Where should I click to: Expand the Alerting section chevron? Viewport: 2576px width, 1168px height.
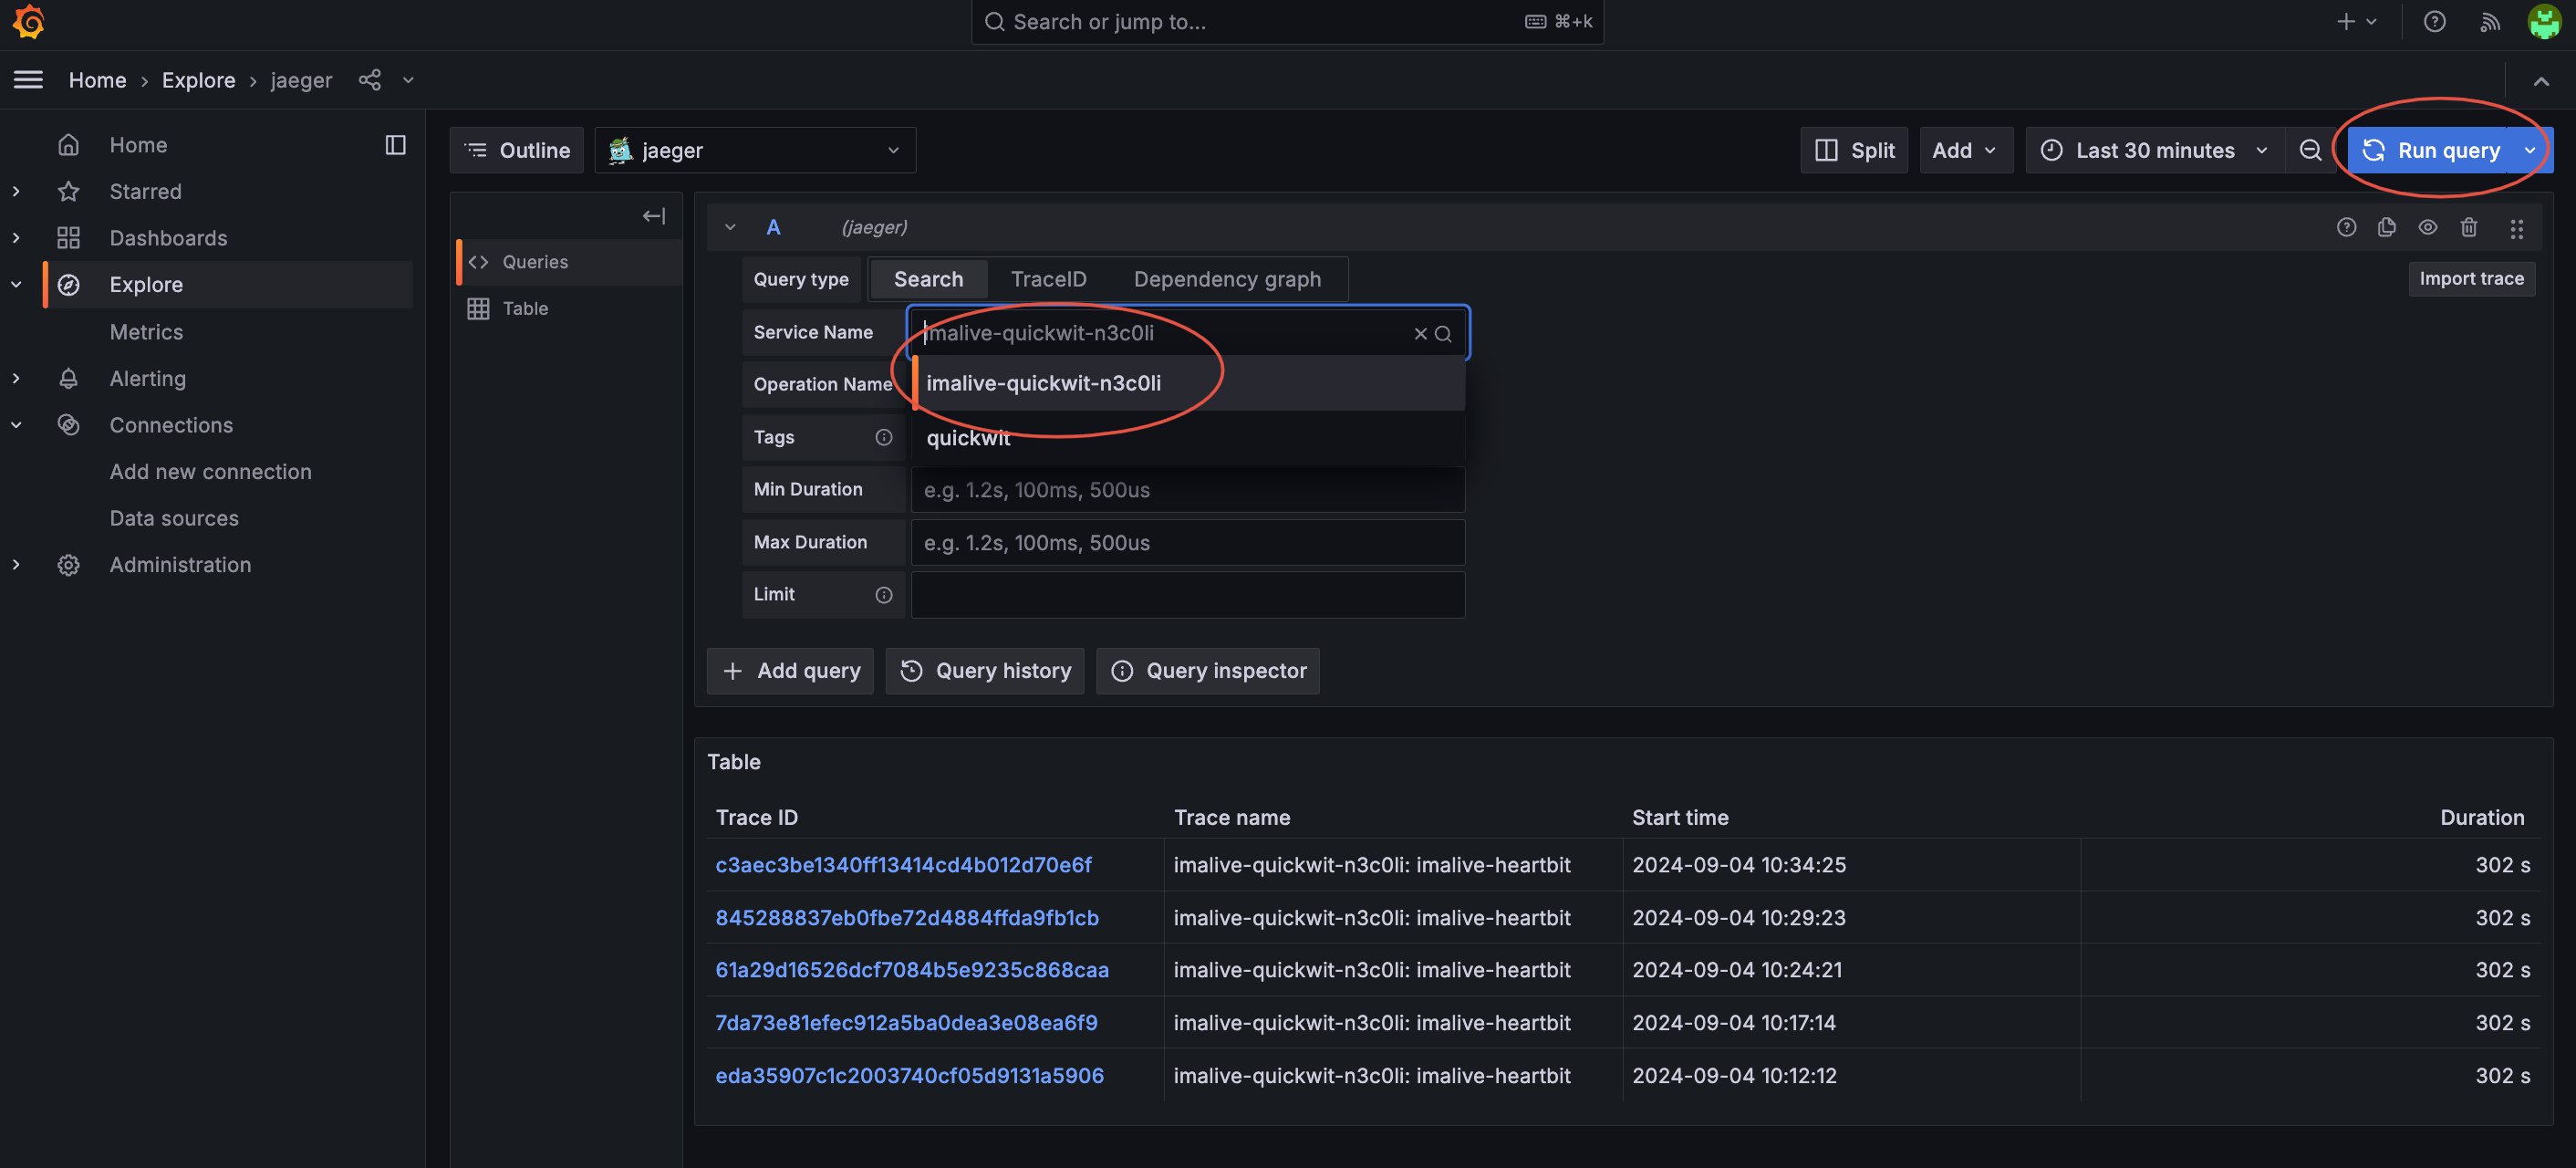pos(16,378)
